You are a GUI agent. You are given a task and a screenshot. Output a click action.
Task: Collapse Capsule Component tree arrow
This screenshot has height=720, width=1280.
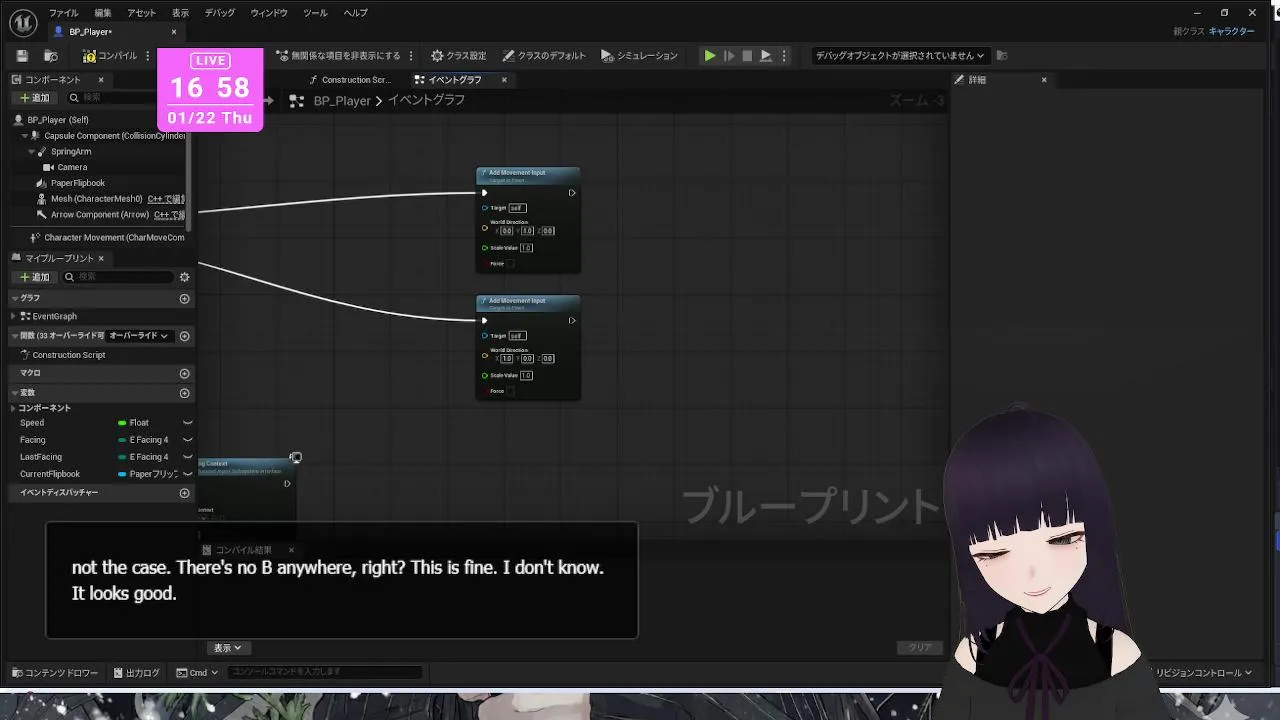click(x=25, y=136)
